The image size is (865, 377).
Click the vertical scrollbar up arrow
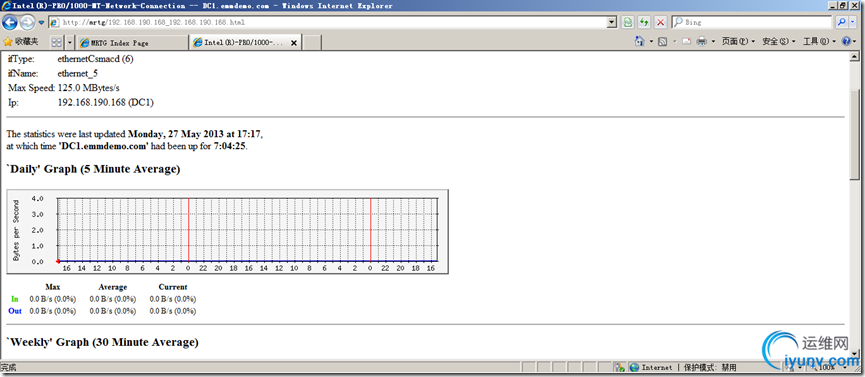855,57
